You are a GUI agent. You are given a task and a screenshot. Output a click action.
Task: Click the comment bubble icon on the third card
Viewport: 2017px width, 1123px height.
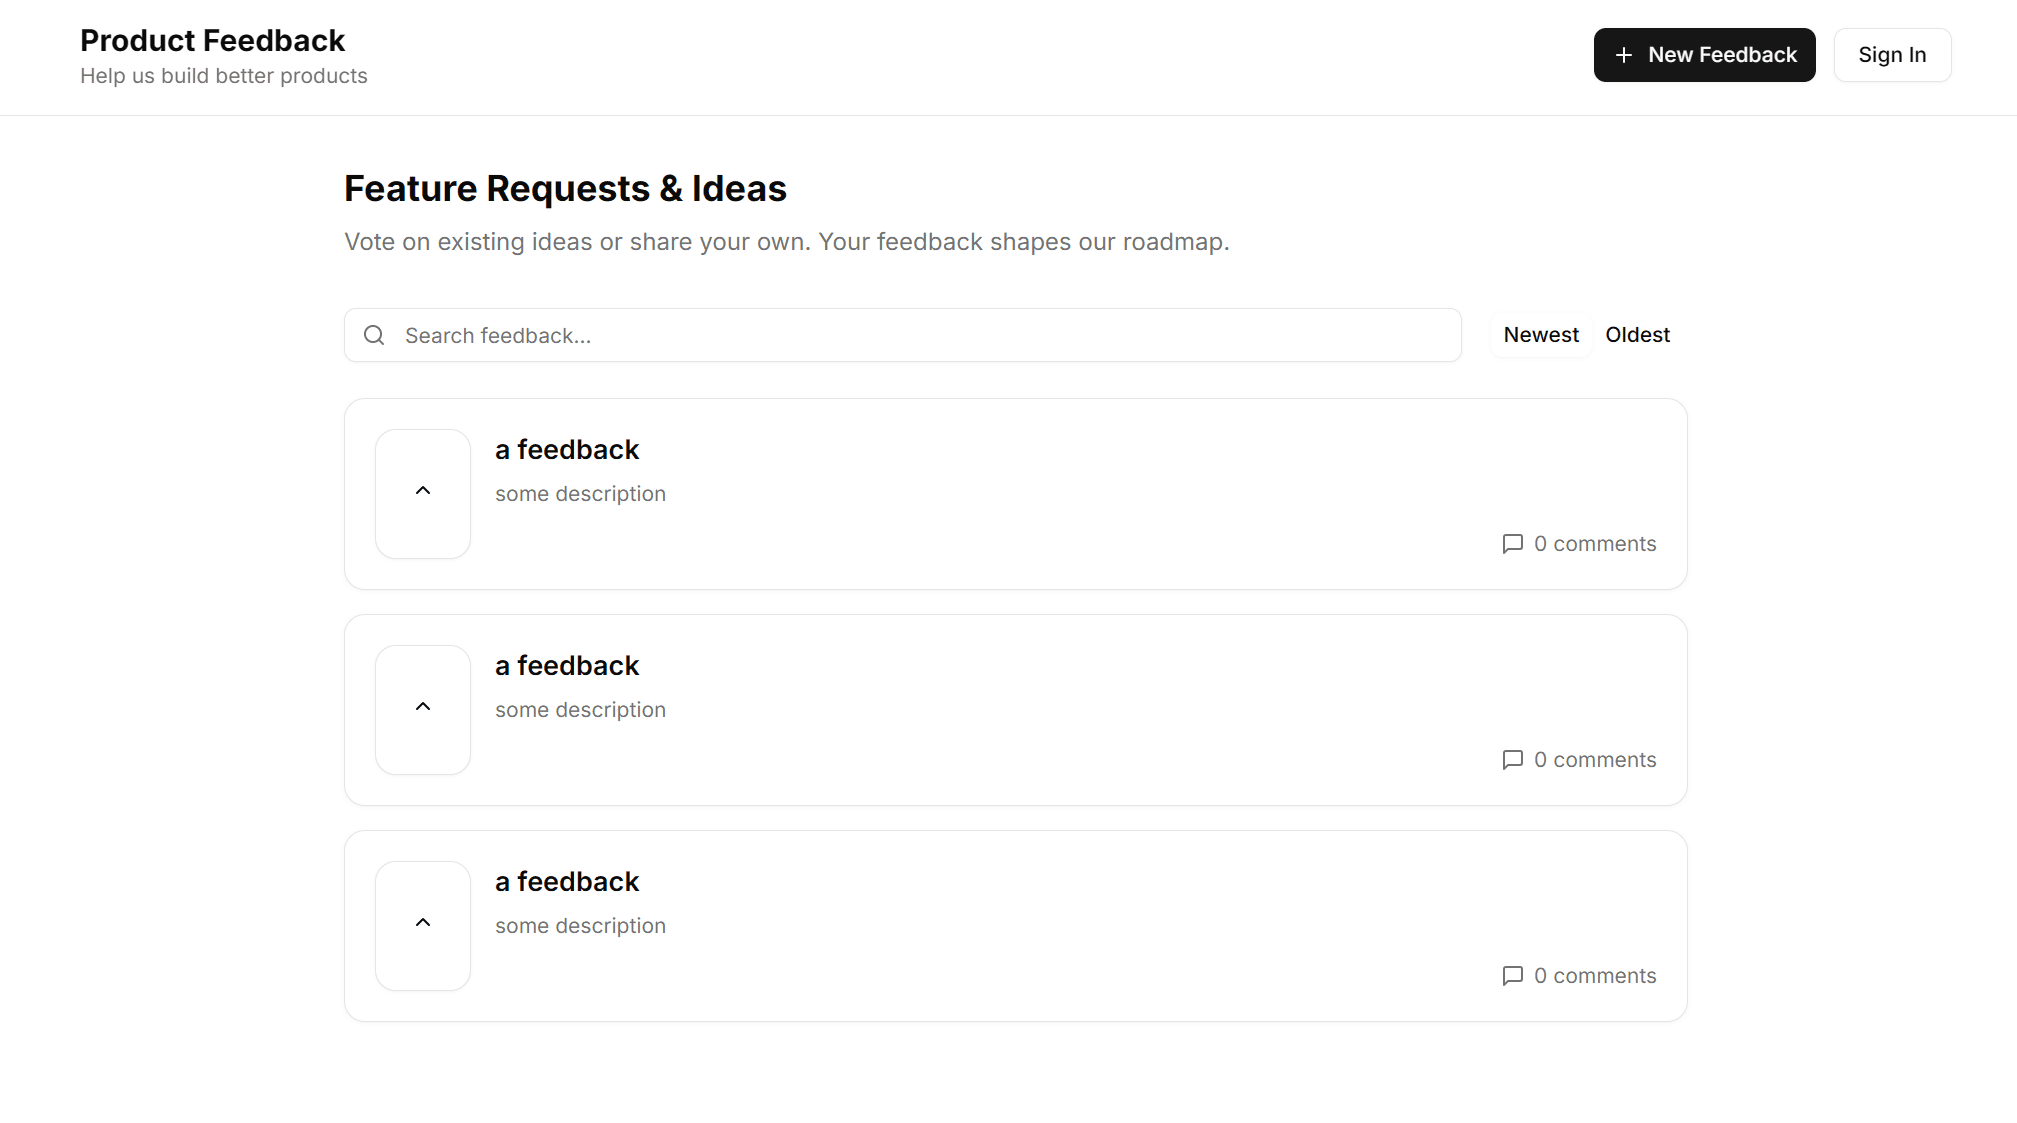pos(1513,976)
